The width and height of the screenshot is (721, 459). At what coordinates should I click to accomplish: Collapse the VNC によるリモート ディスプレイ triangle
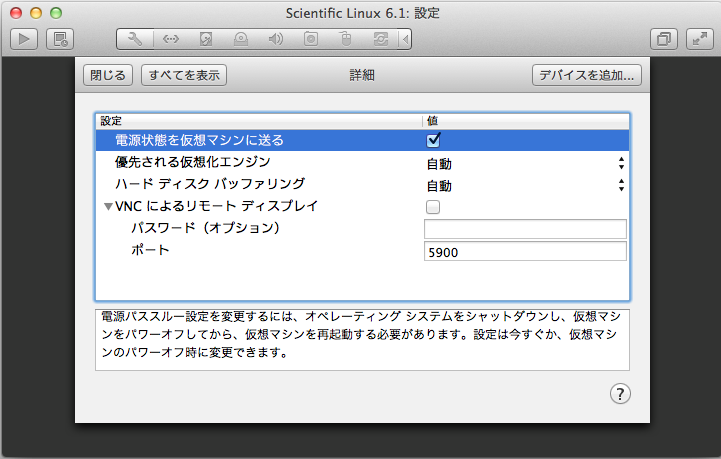click(108, 207)
